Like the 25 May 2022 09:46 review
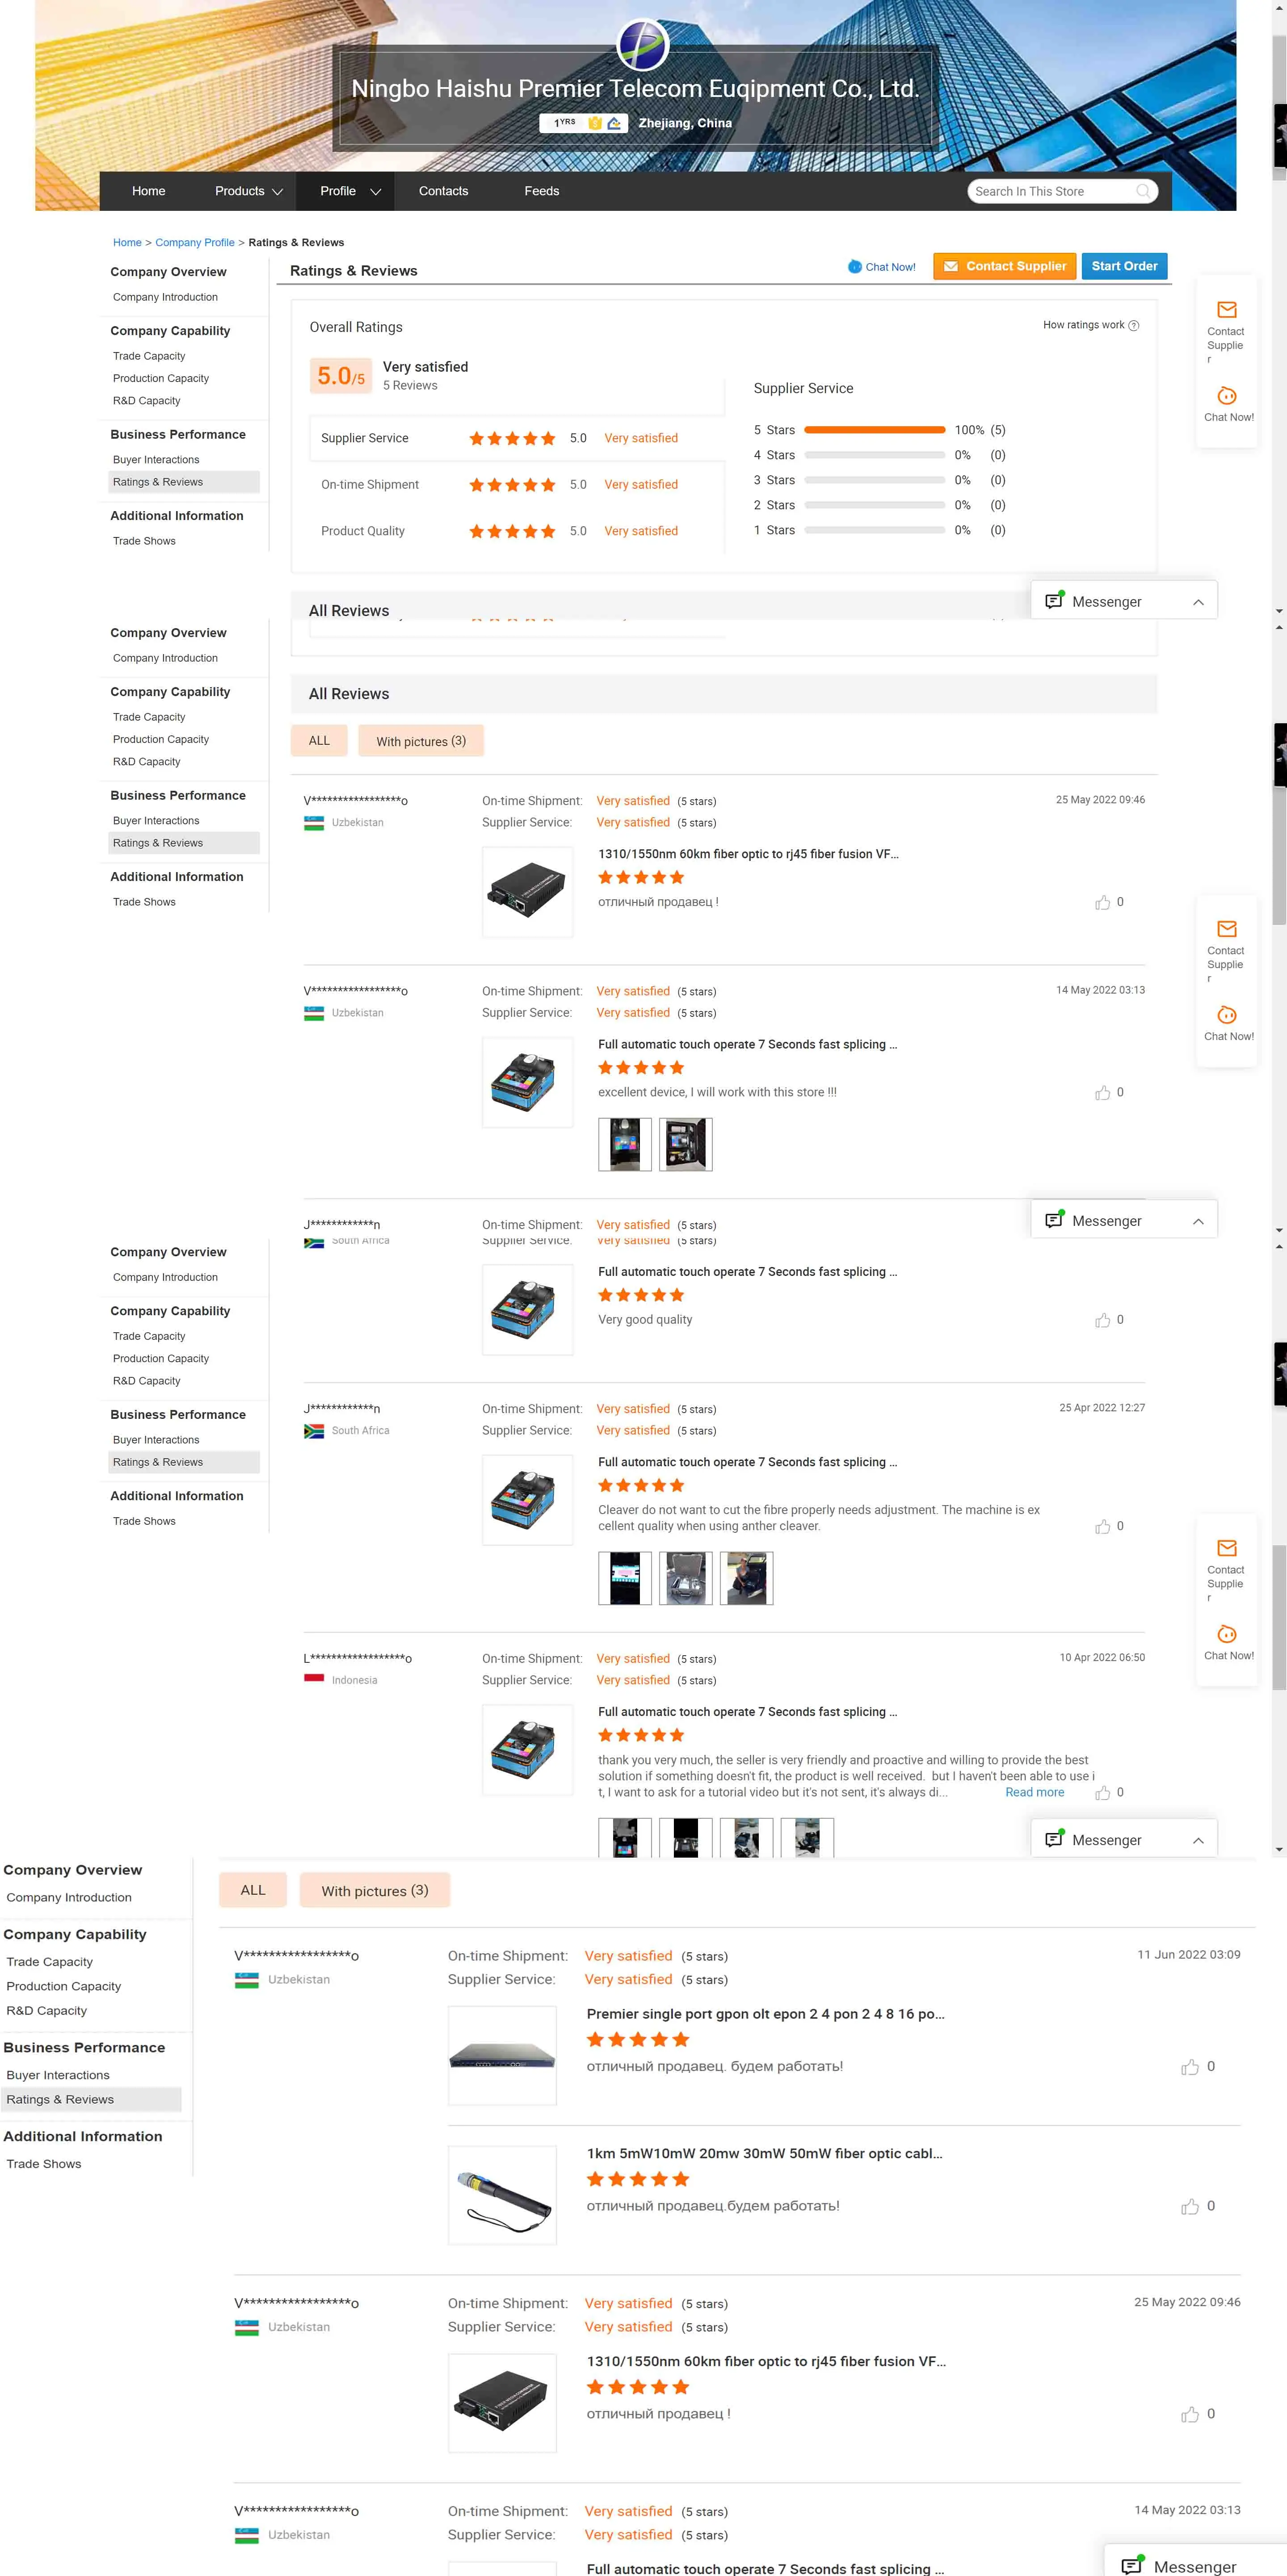The width and height of the screenshot is (1287, 2576). [x=1102, y=903]
